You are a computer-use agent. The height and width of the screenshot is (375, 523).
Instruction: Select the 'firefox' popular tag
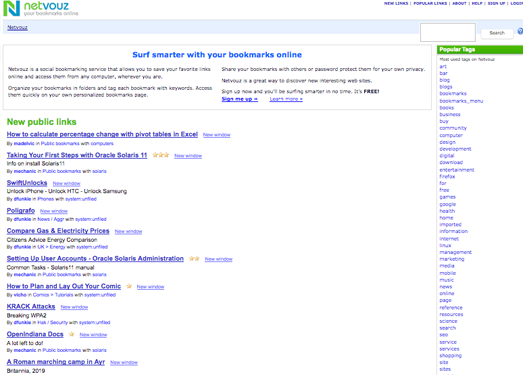coord(447,176)
